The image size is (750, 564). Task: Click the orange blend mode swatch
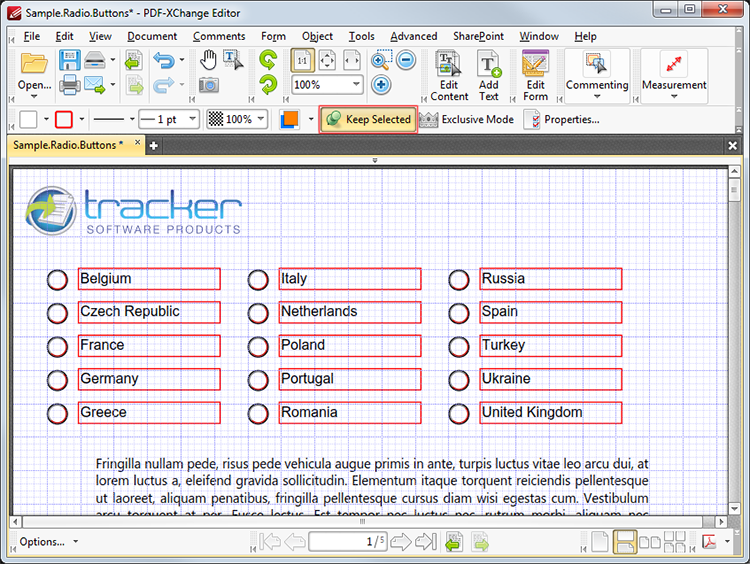coord(289,119)
